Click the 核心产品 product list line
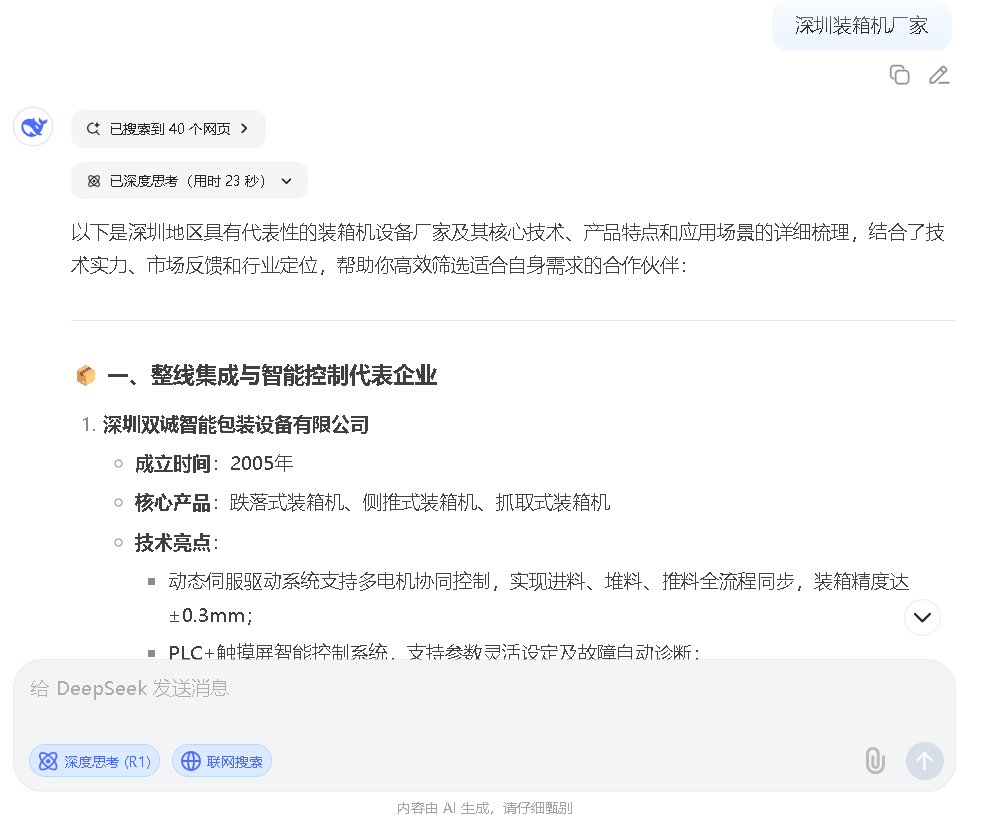Image resolution: width=991 pixels, height=818 pixels. 373,503
